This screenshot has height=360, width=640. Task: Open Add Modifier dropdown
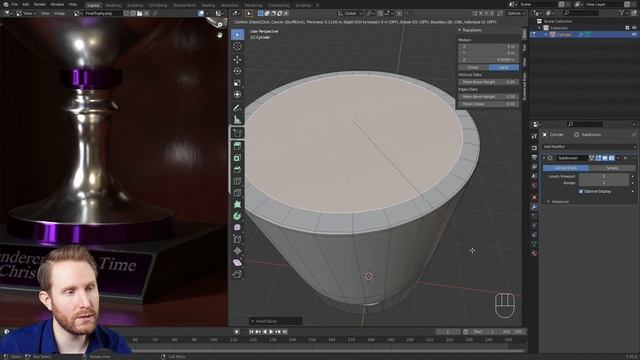(x=589, y=147)
